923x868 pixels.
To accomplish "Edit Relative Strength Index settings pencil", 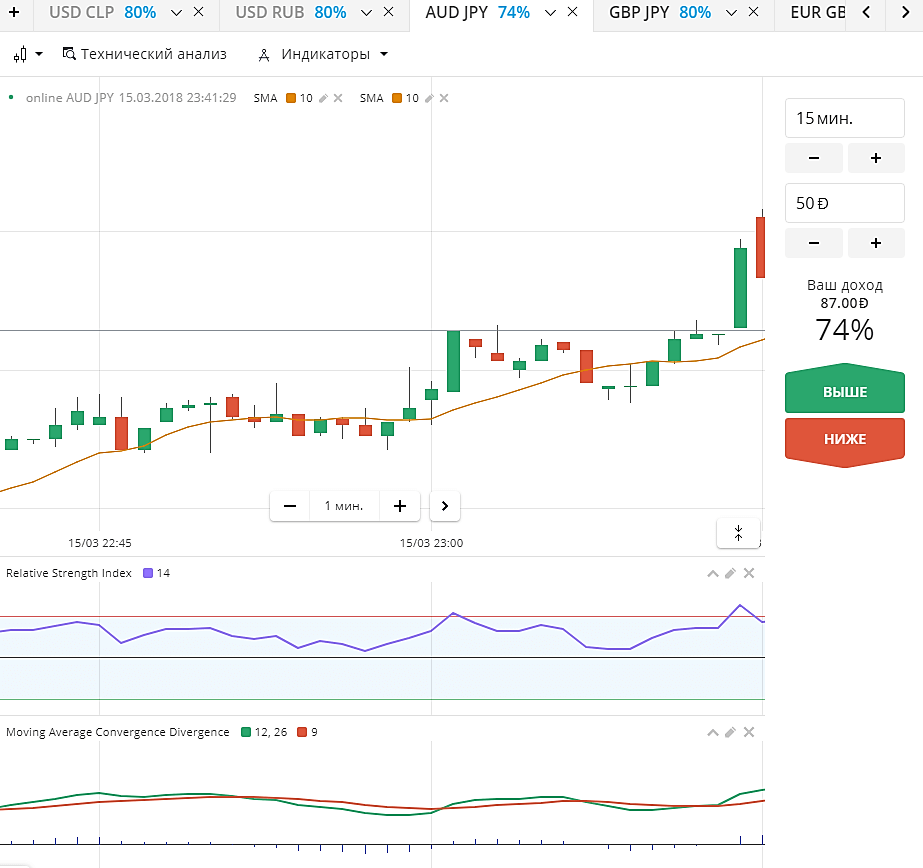I will pyautogui.click(x=730, y=573).
